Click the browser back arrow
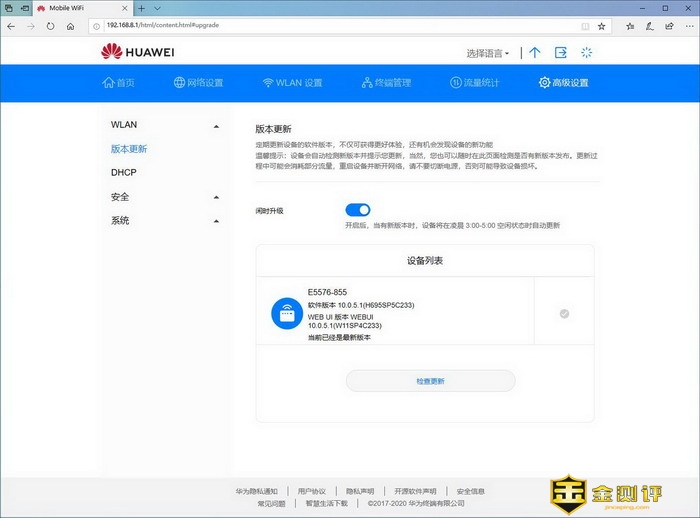This screenshot has height=518, width=700. (11, 26)
